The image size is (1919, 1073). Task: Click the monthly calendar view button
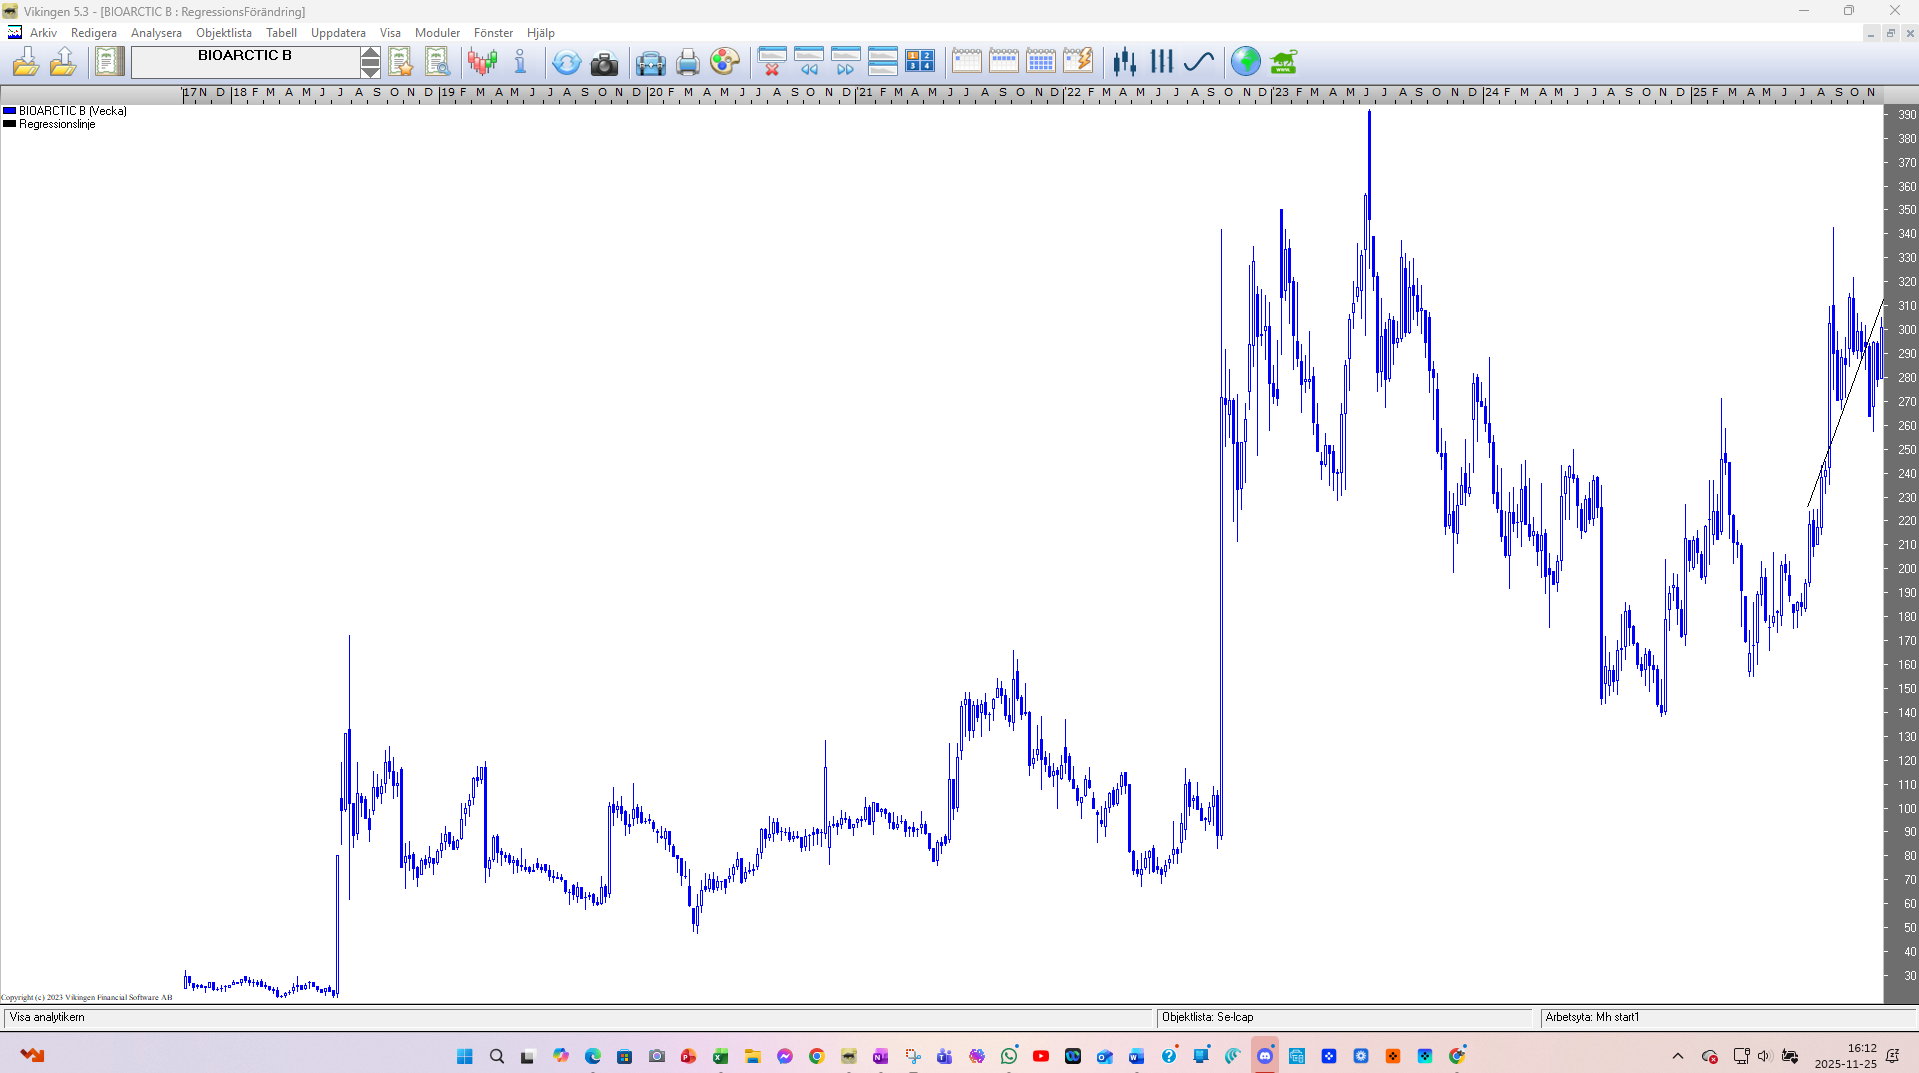pos(1040,63)
